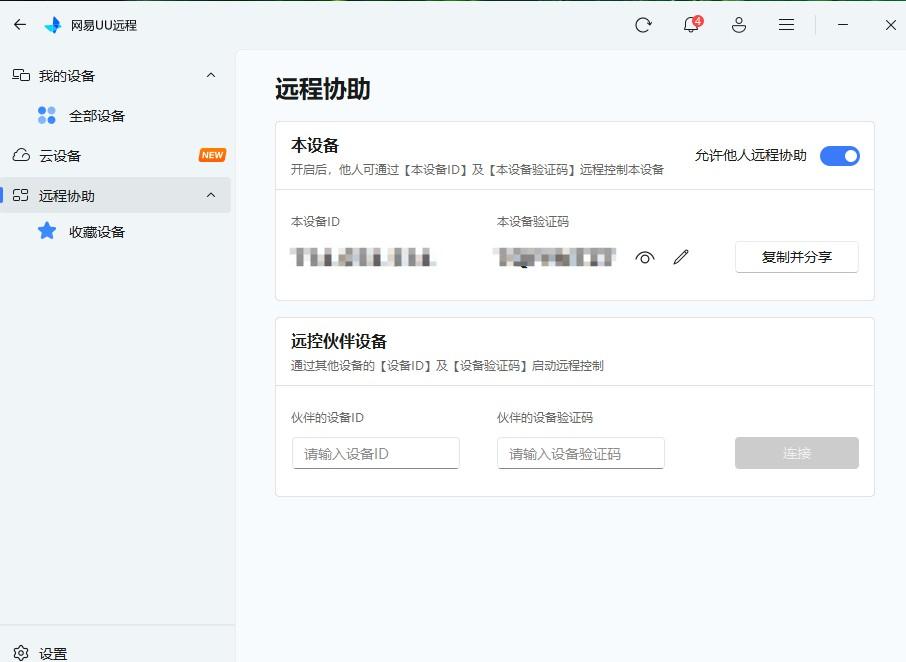Click the back arrow at top left
The width and height of the screenshot is (906, 662).
point(19,24)
